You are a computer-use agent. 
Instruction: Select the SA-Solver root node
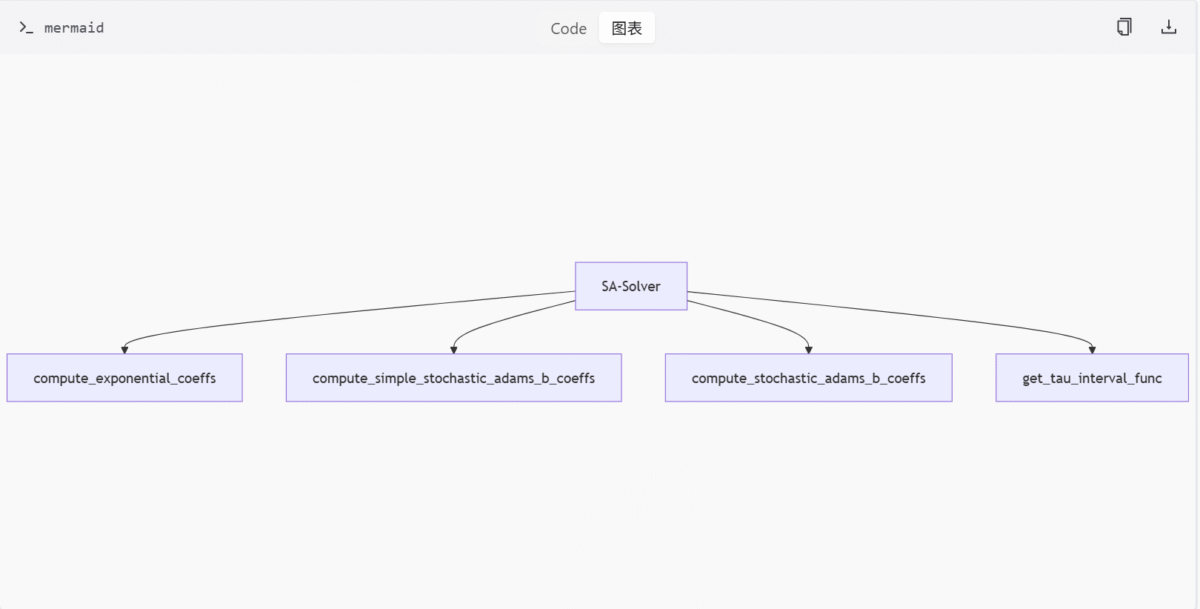tap(631, 286)
